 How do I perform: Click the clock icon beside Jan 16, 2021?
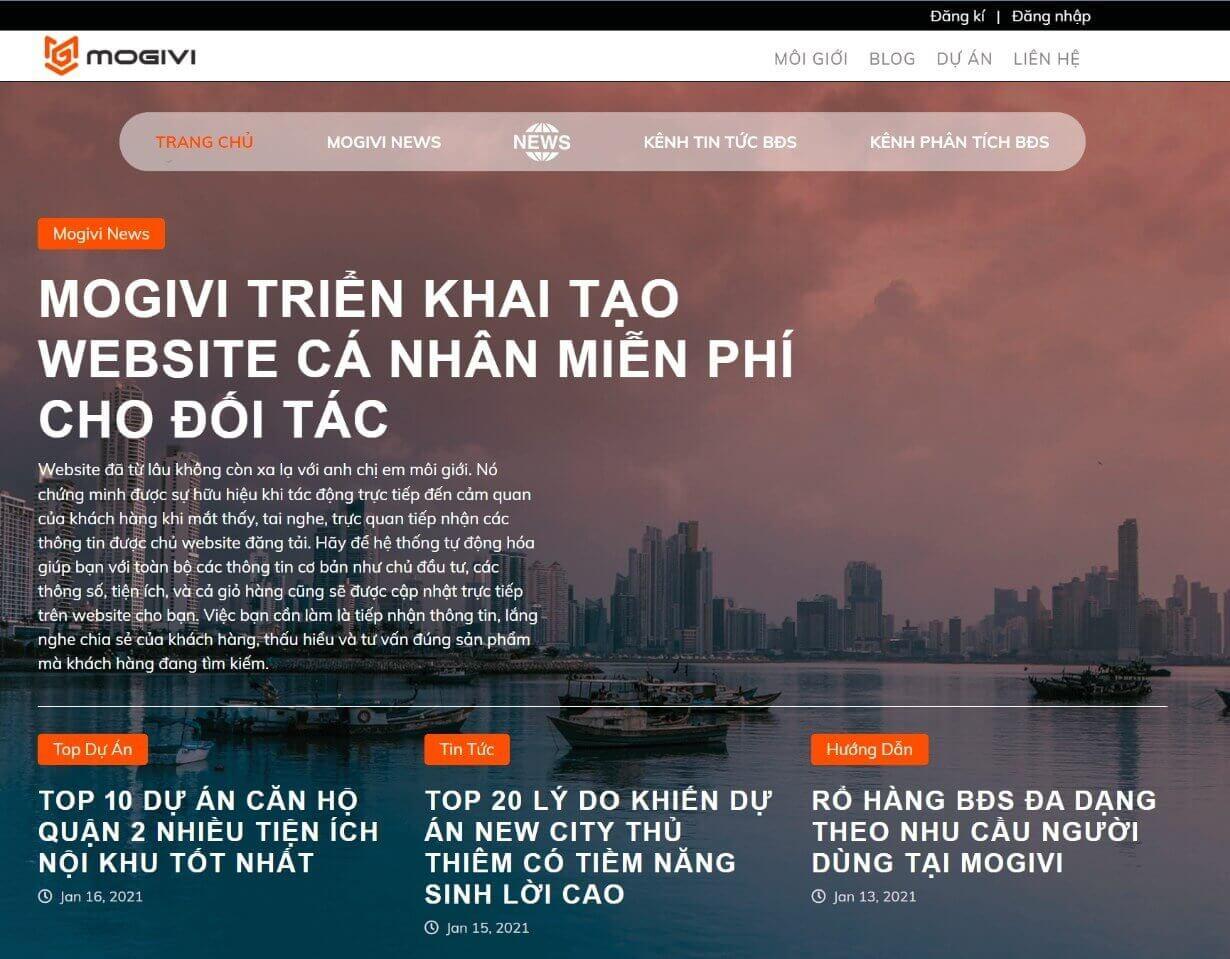[x=45, y=896]
